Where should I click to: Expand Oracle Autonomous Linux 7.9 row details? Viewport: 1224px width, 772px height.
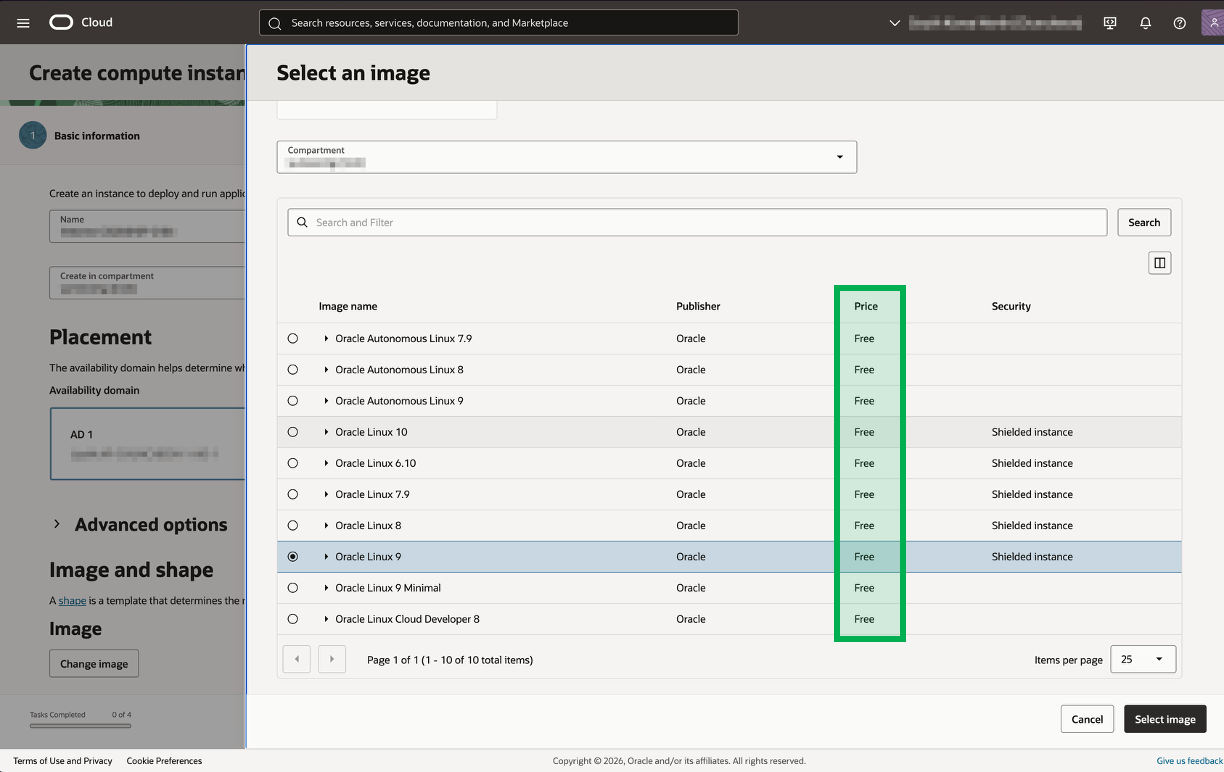point(326,339)
